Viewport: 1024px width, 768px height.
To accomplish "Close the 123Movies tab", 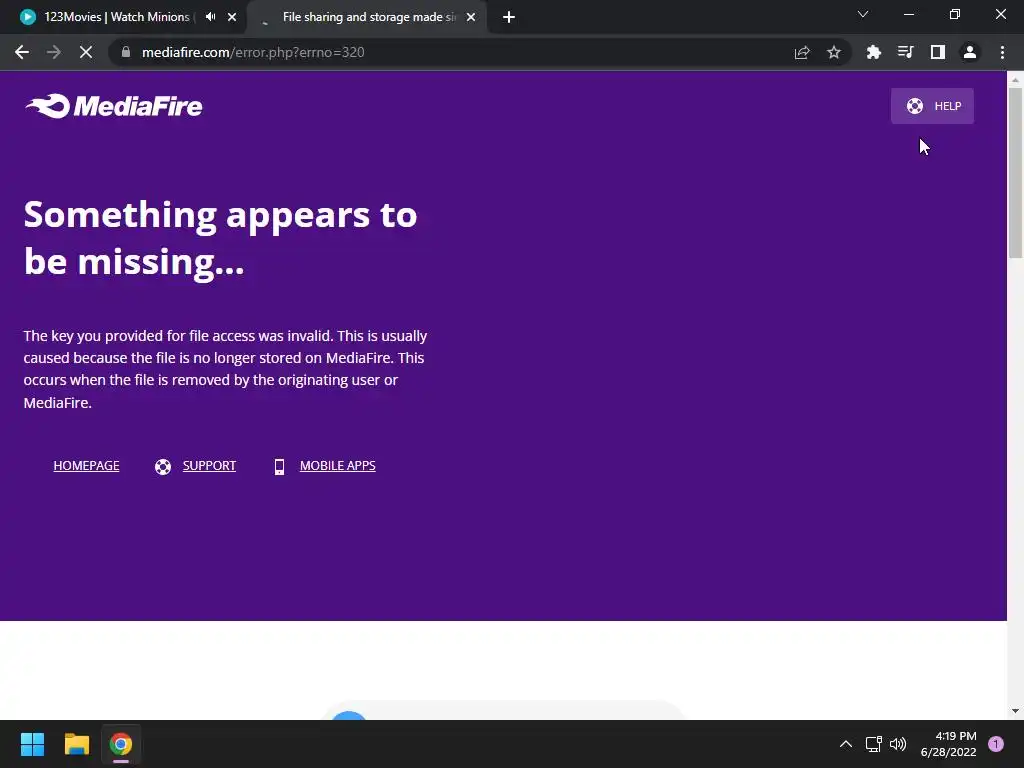I will [232, 17].
